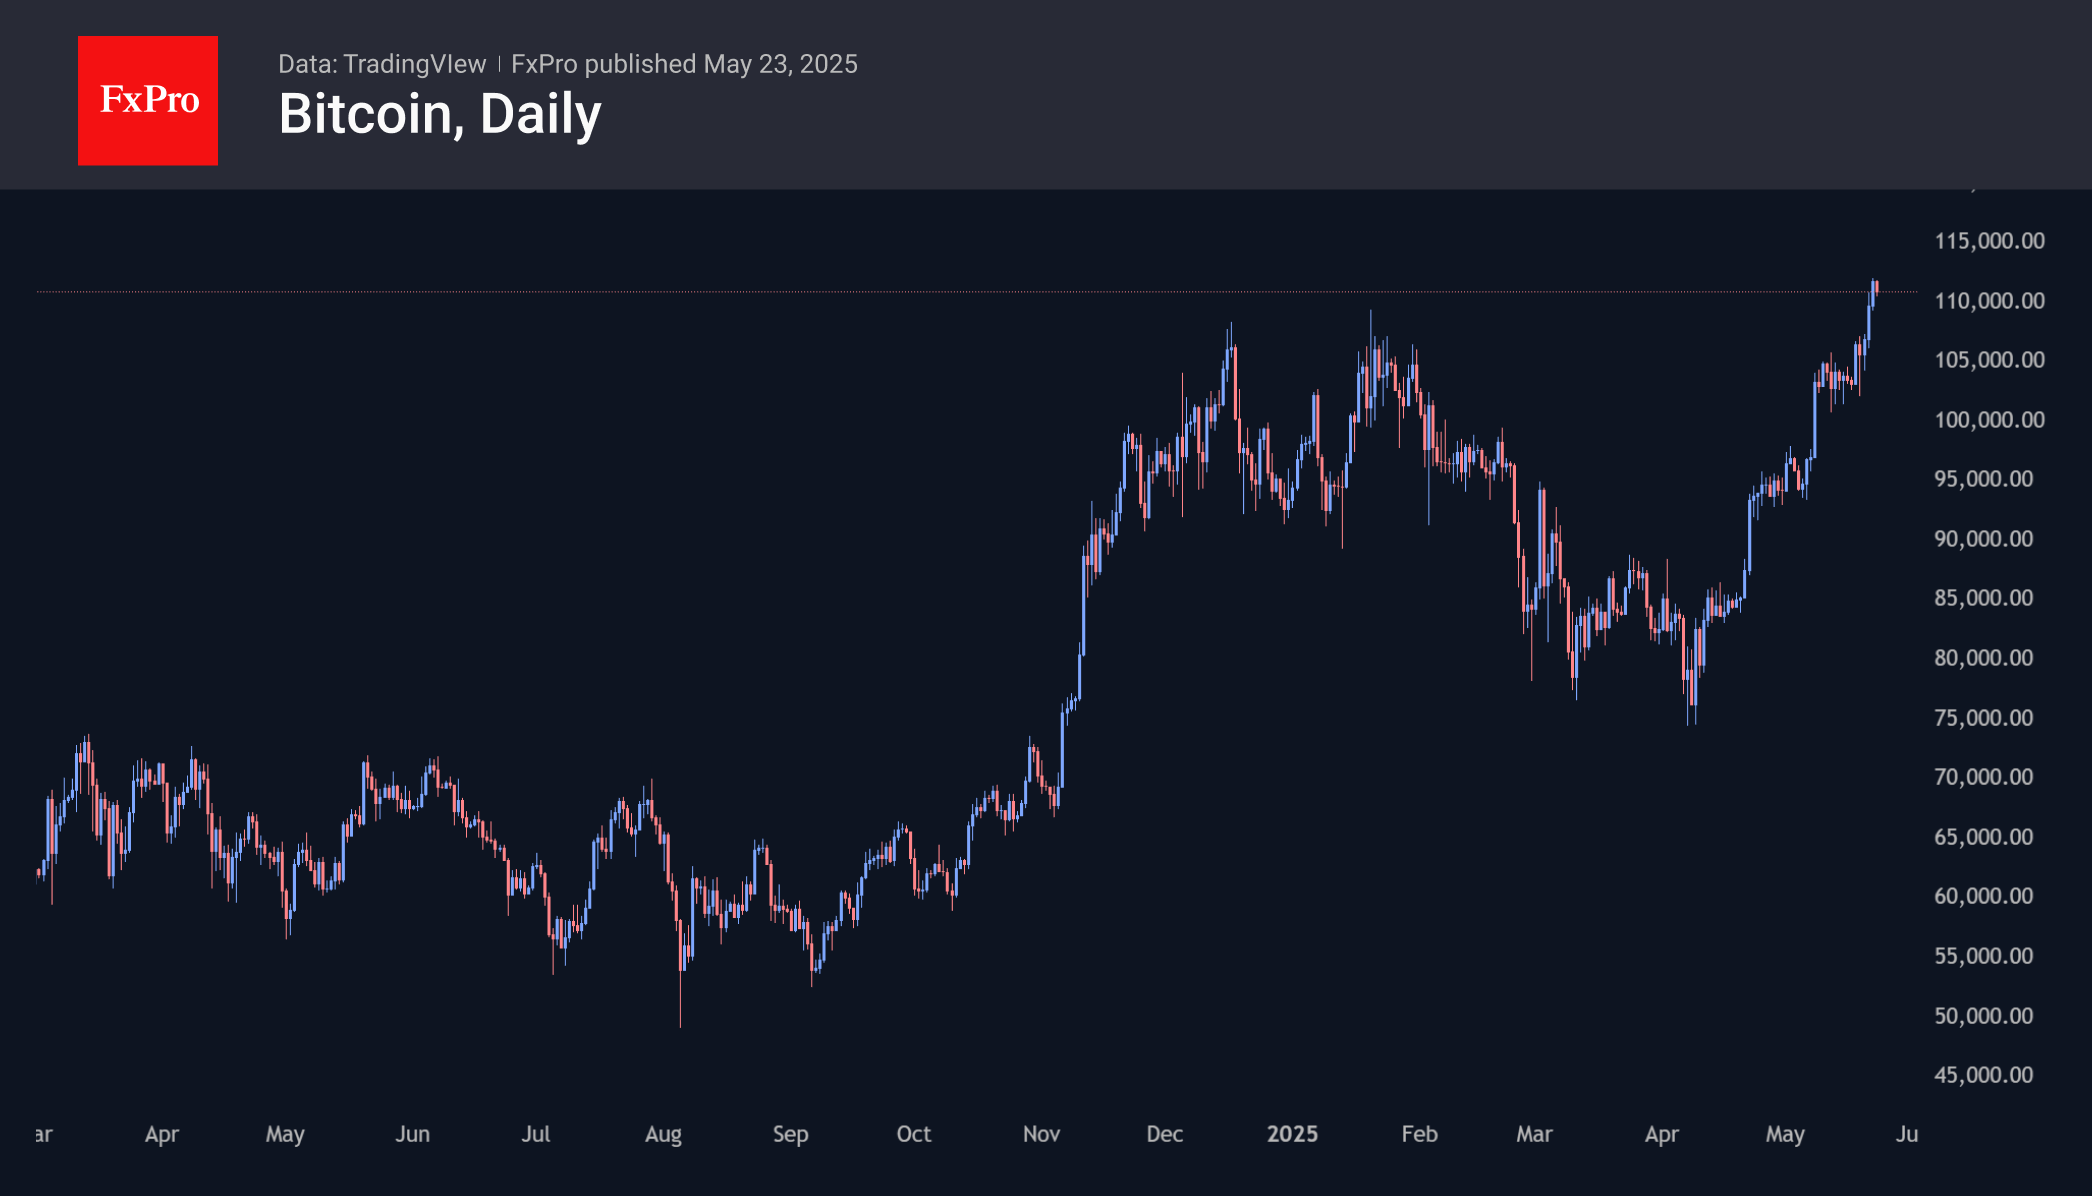Screen dimensions: 2092x1196
Task: Click the 115,000.00 price axis label
Action: click(x=1989, y=241)
